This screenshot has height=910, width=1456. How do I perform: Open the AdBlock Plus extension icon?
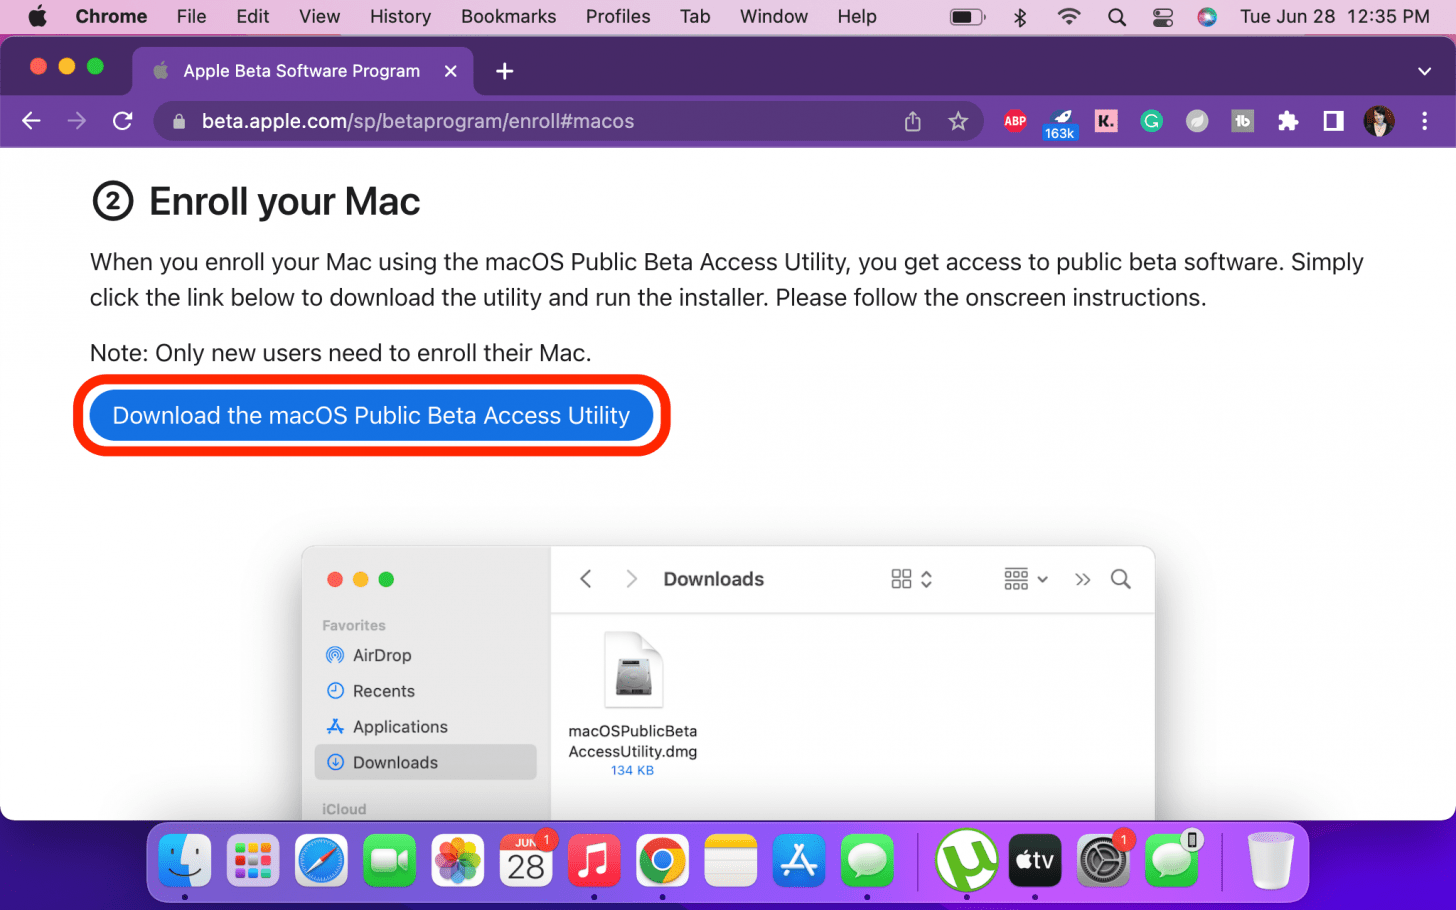[1015, 121]
